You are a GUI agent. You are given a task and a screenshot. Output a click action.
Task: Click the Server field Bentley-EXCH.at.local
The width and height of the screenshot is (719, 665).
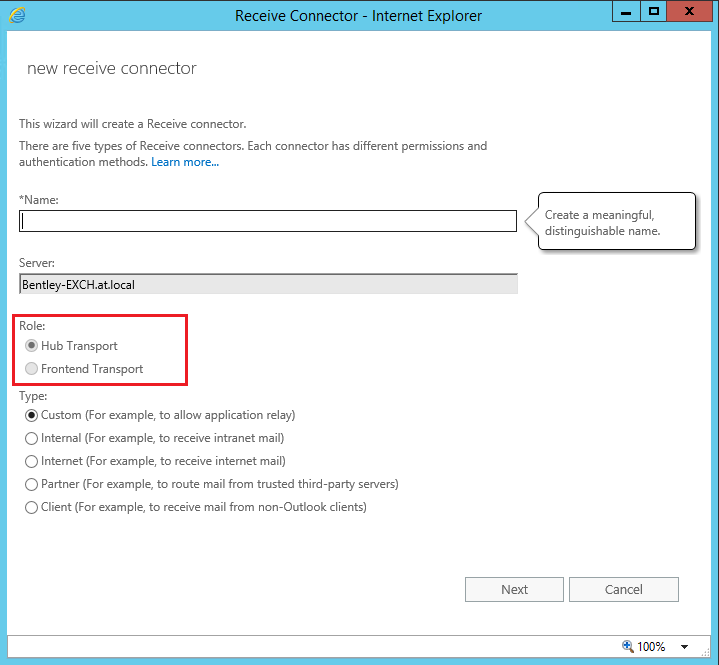pyautogui.click(x=268, y=284)
